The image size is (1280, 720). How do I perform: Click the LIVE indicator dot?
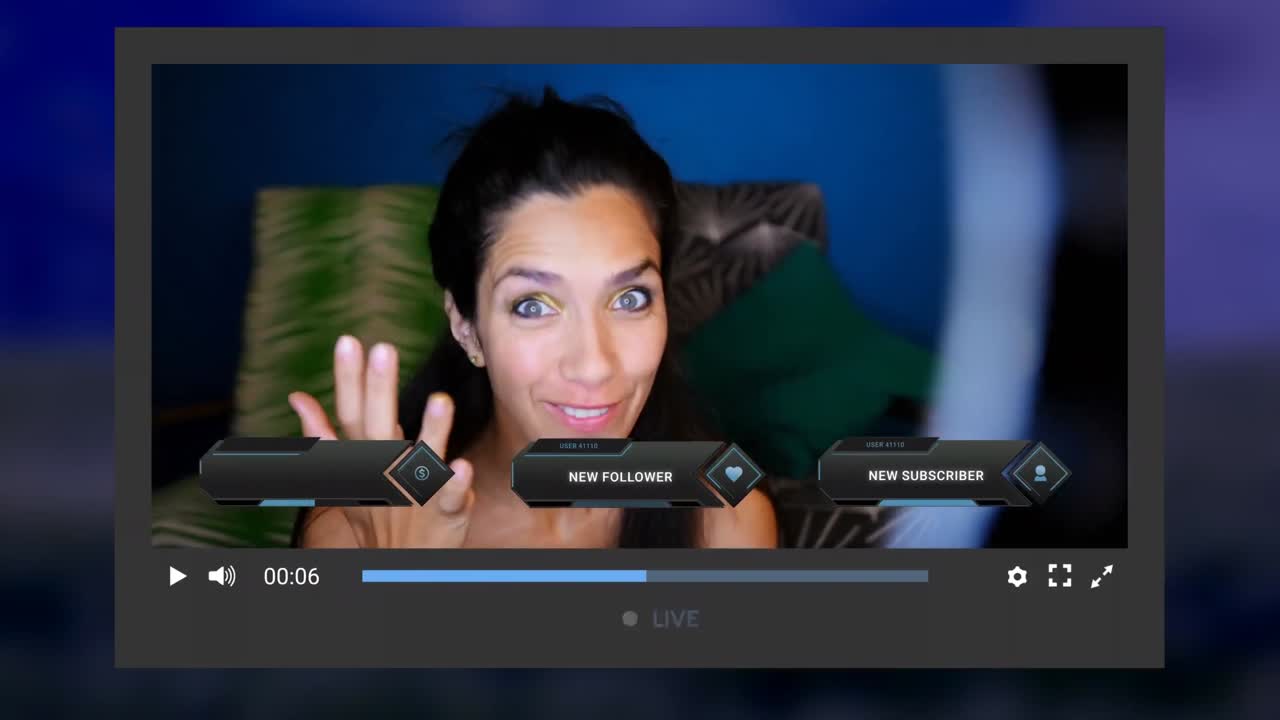[x=630, y=619]
